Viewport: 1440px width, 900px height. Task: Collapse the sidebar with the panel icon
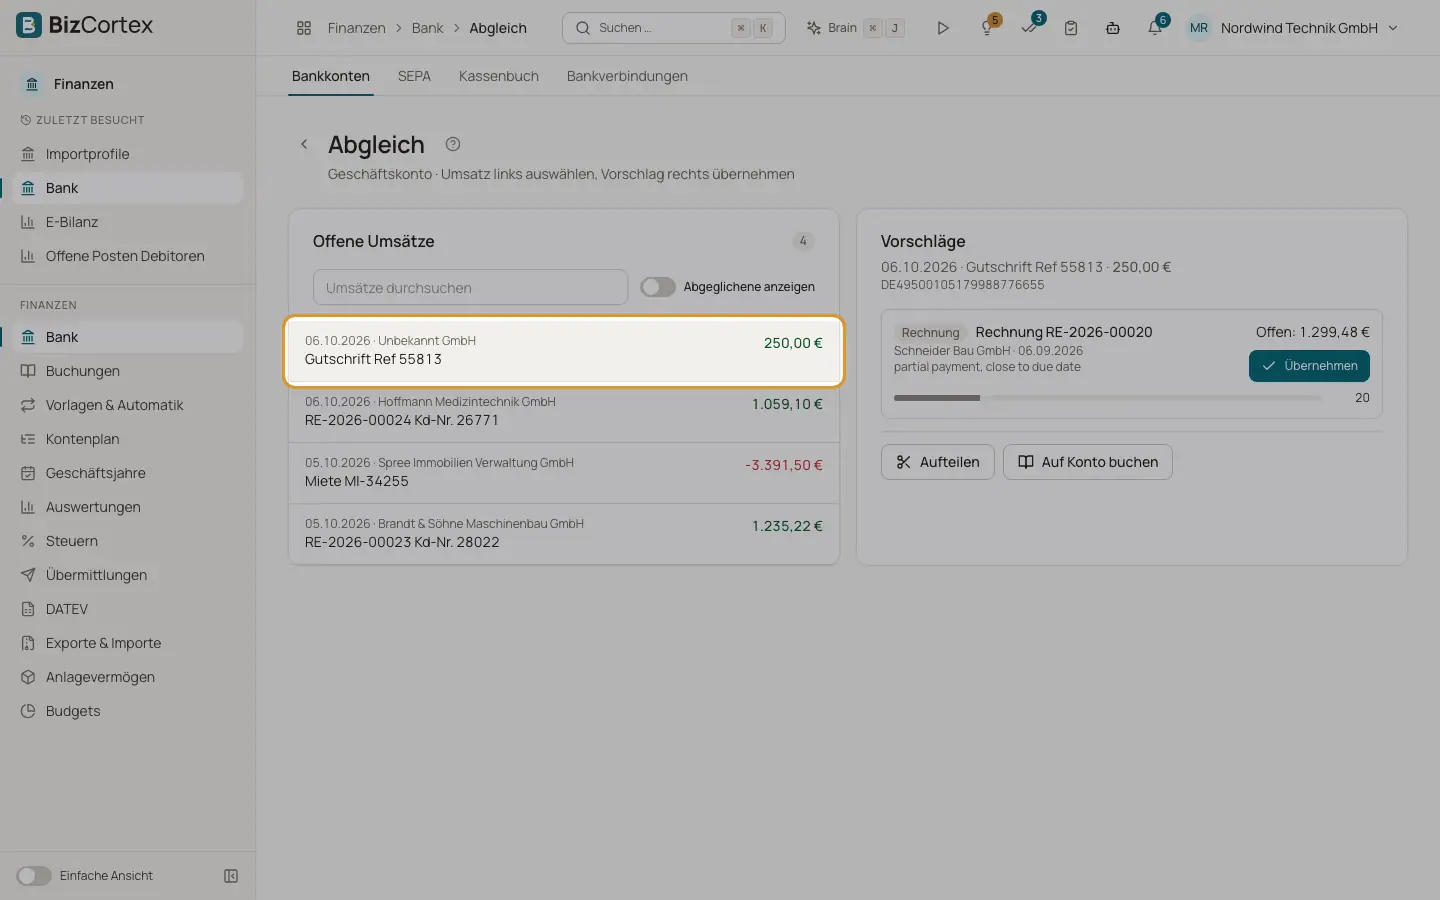tap(231, 876)
